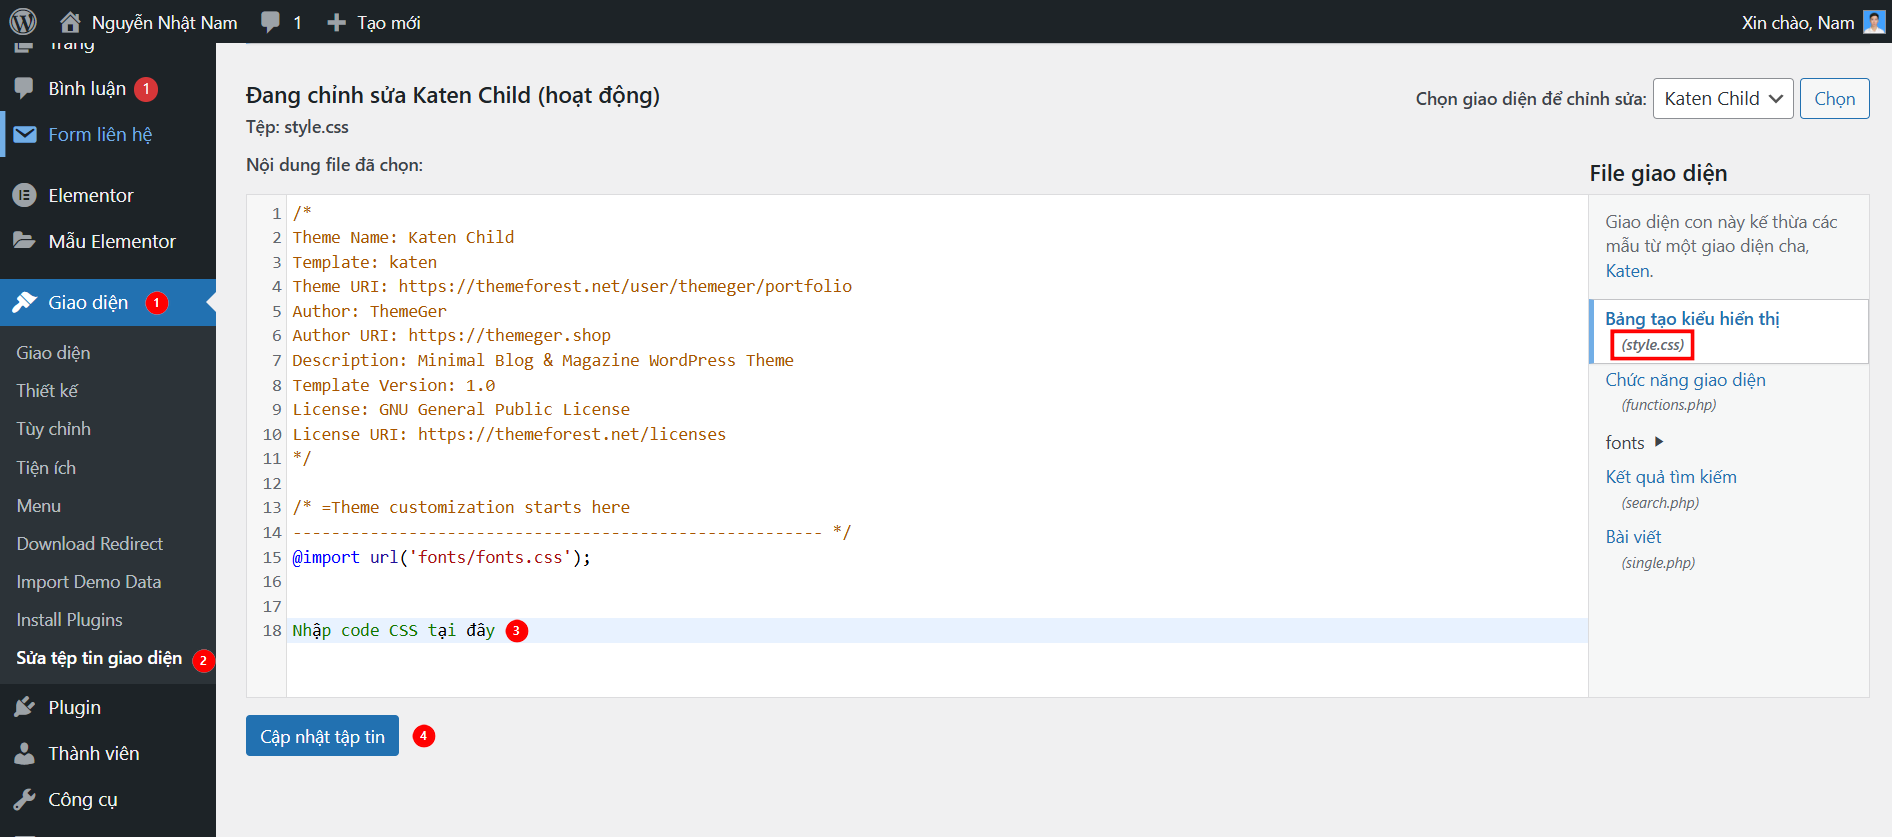Viewport: 1892px width, 837px height.
Task: Click the Giao diện paintbrush icon
Action: (x=24, y=302)
